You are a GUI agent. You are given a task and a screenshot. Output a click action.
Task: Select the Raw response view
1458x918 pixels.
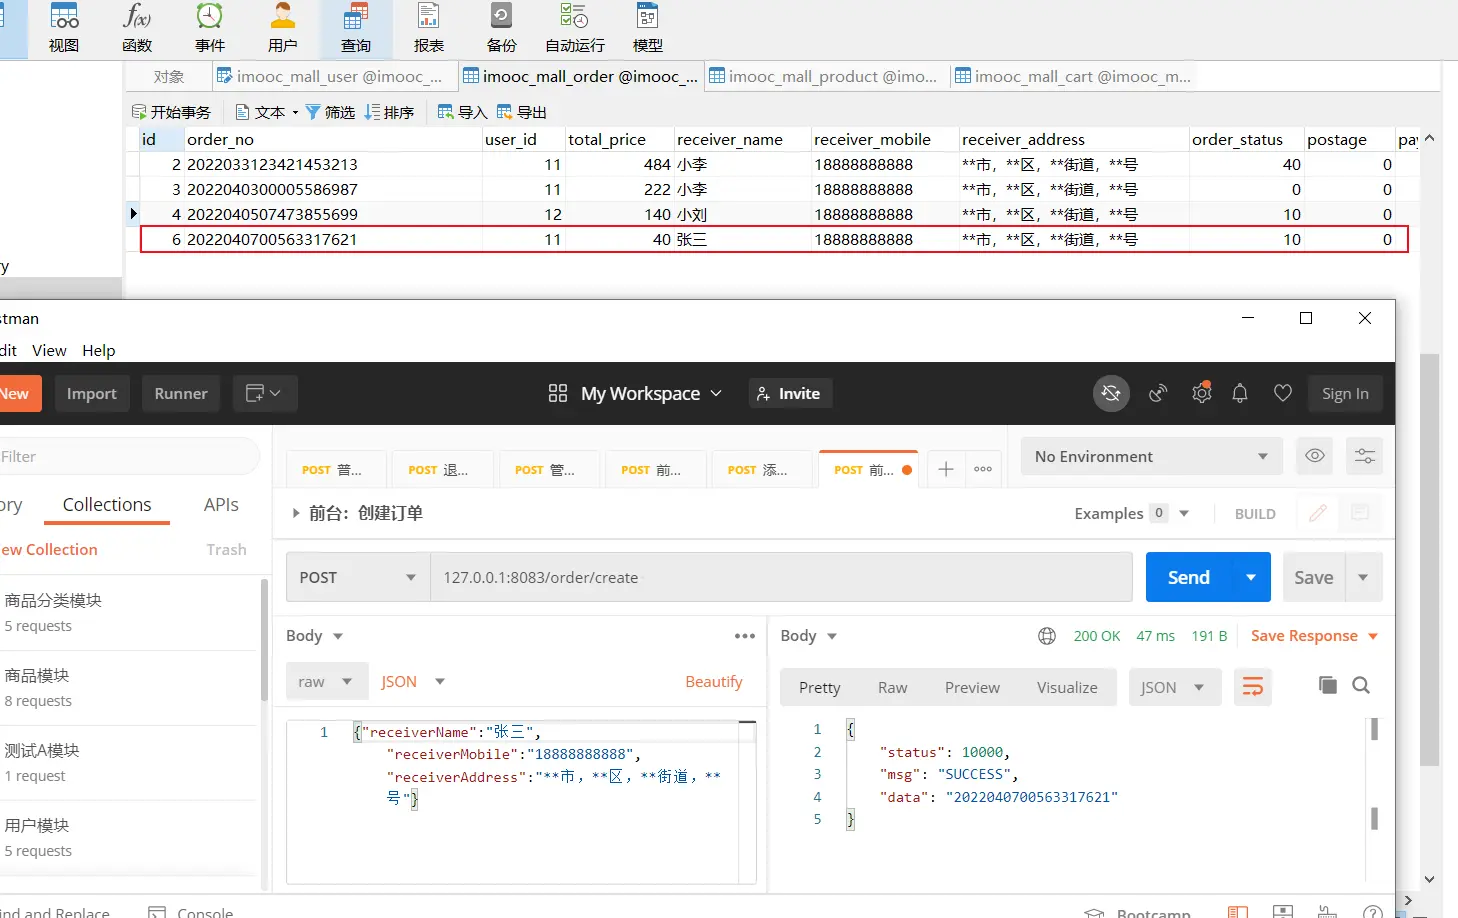892,687
